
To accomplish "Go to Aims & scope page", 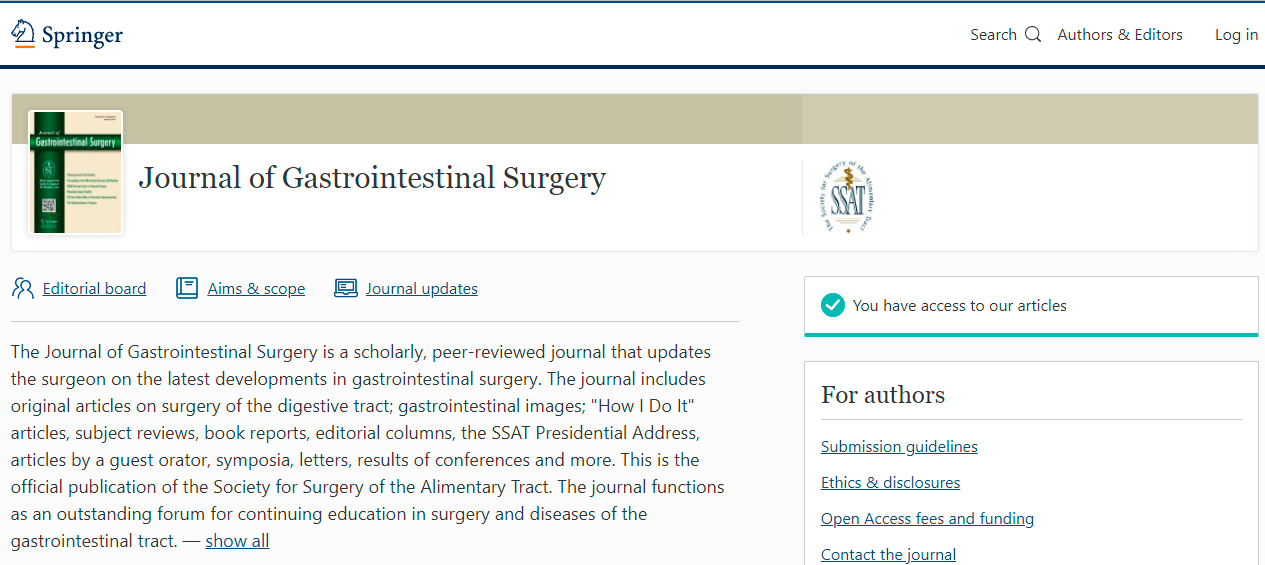I will point(256,289).
